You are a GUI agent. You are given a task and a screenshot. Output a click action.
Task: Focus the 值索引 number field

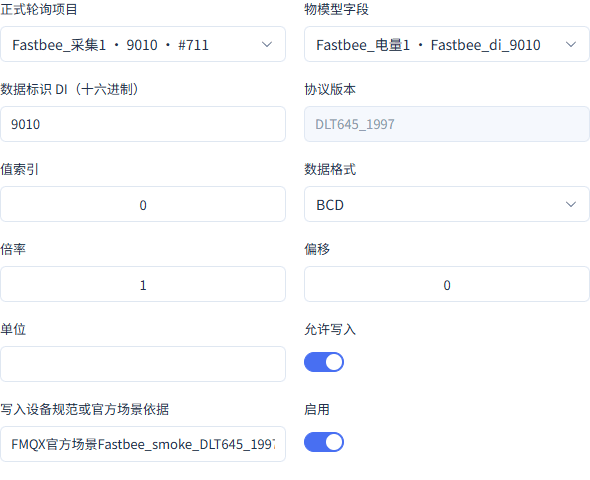point(143,204)
